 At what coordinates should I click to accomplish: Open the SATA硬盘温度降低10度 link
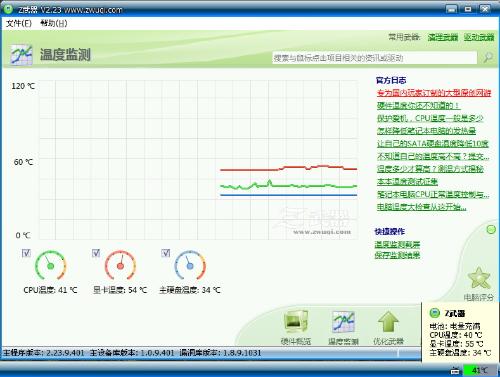click(432, 144)
